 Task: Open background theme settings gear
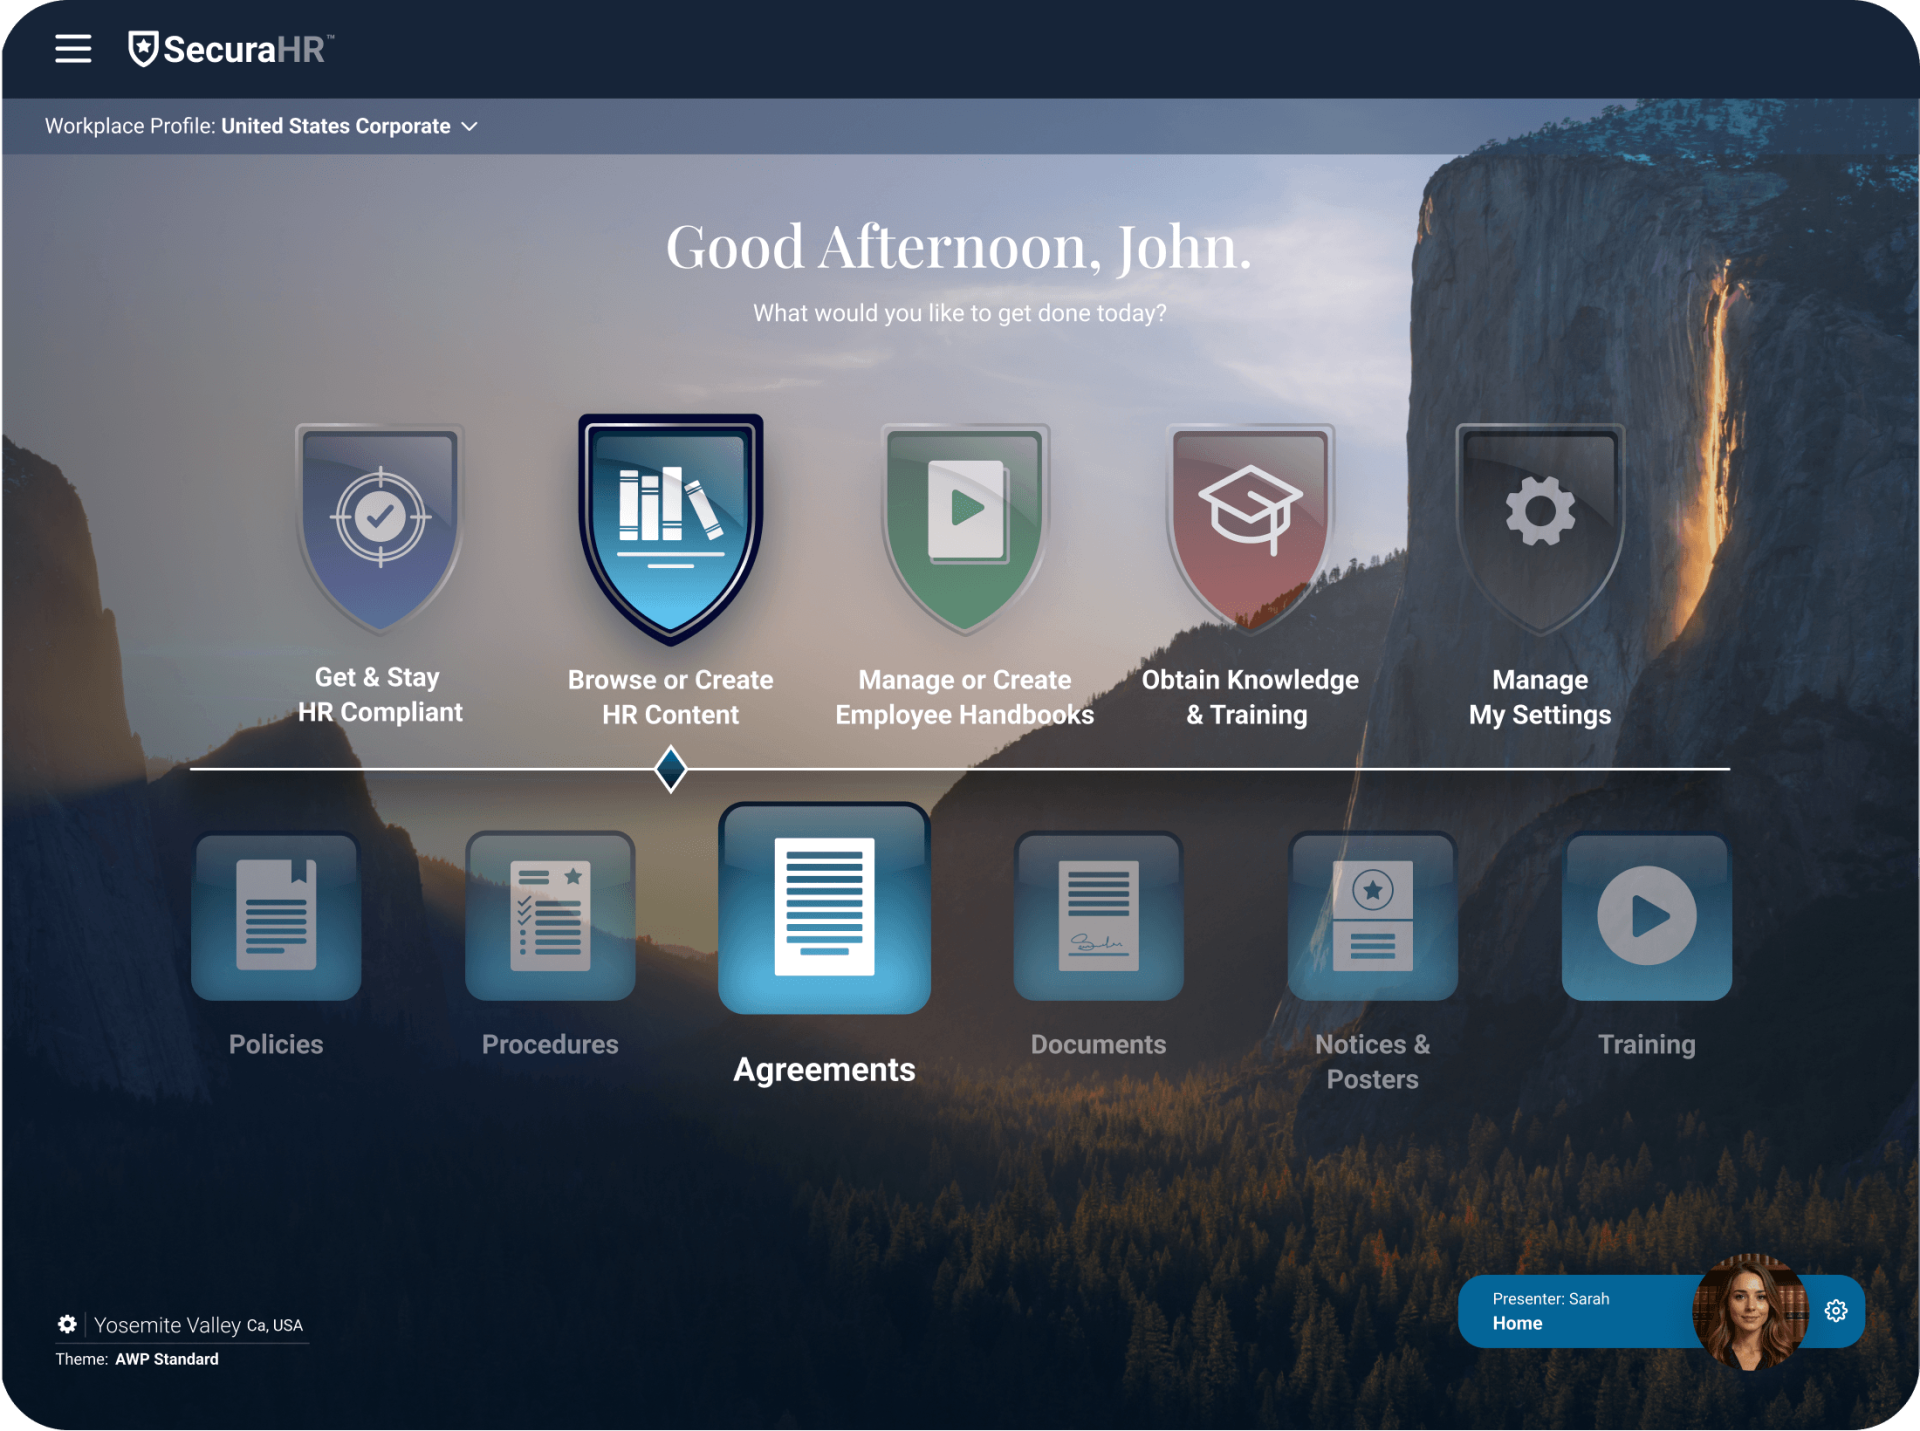click(67, 1324)
